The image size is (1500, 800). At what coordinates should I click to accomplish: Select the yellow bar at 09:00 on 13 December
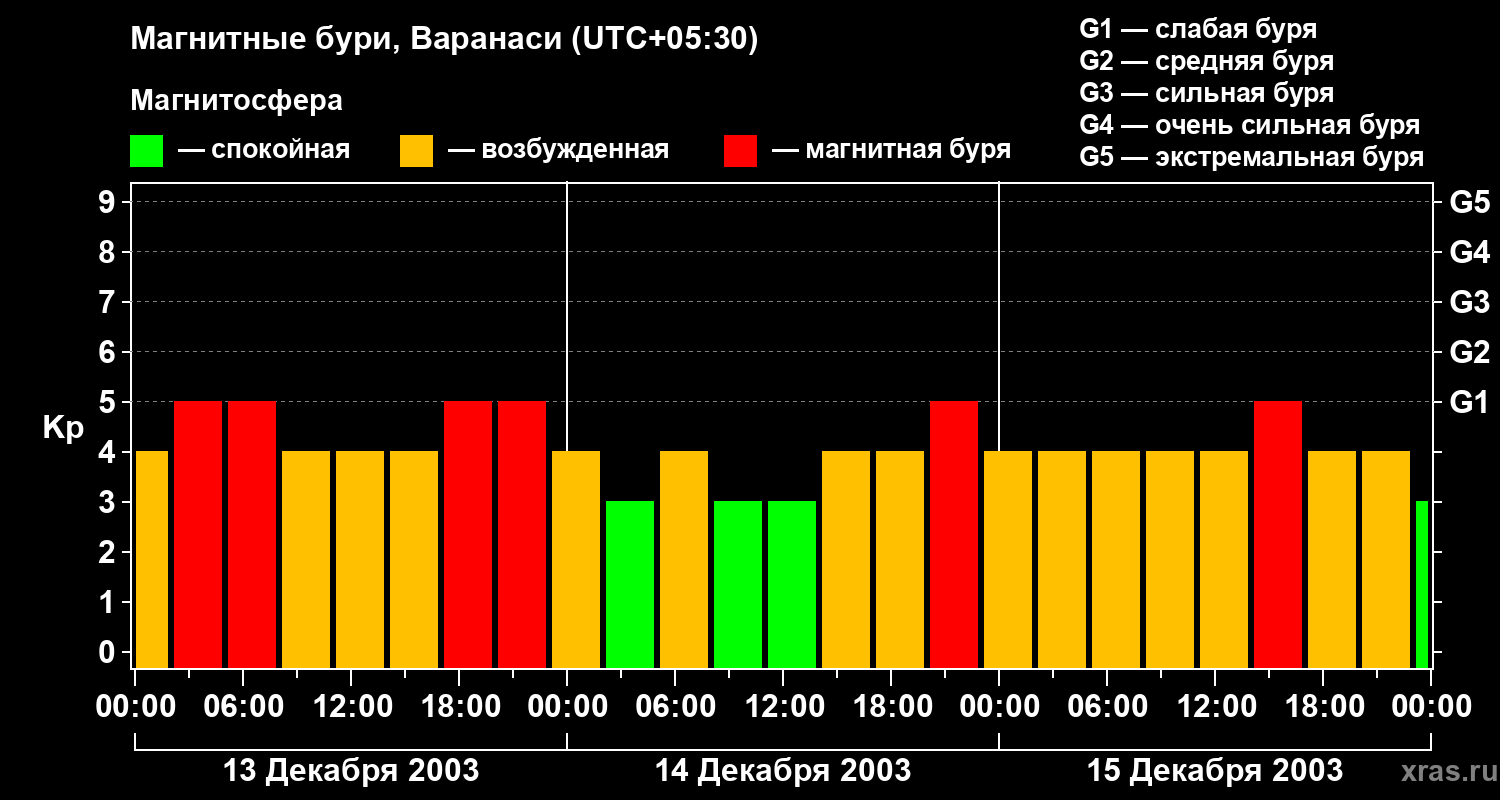[306, 559]
